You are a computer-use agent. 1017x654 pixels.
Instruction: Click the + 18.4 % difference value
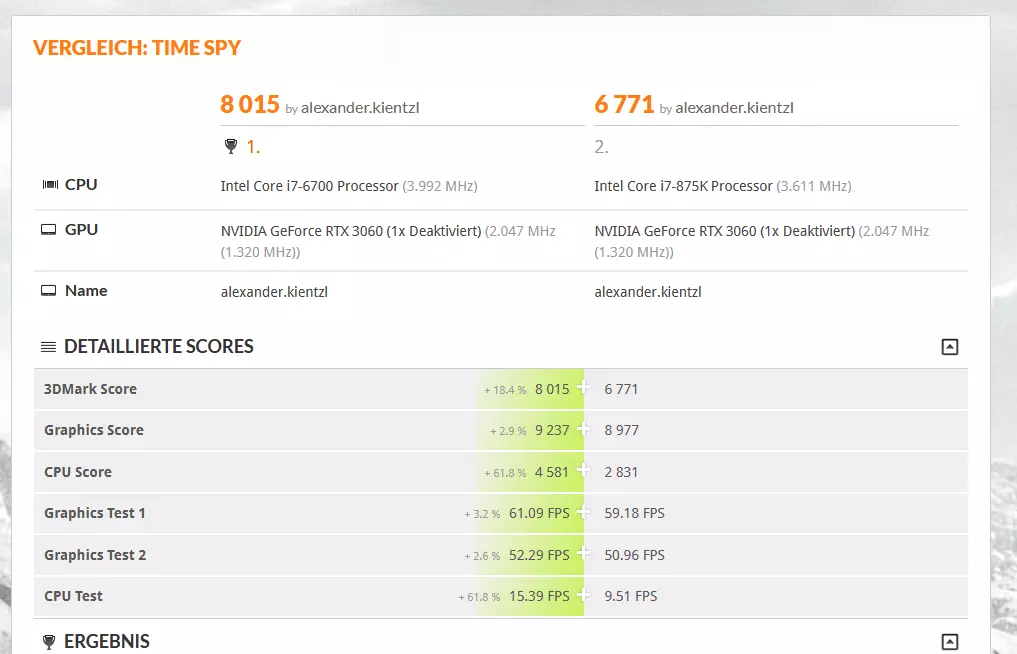tap(505, 390)
